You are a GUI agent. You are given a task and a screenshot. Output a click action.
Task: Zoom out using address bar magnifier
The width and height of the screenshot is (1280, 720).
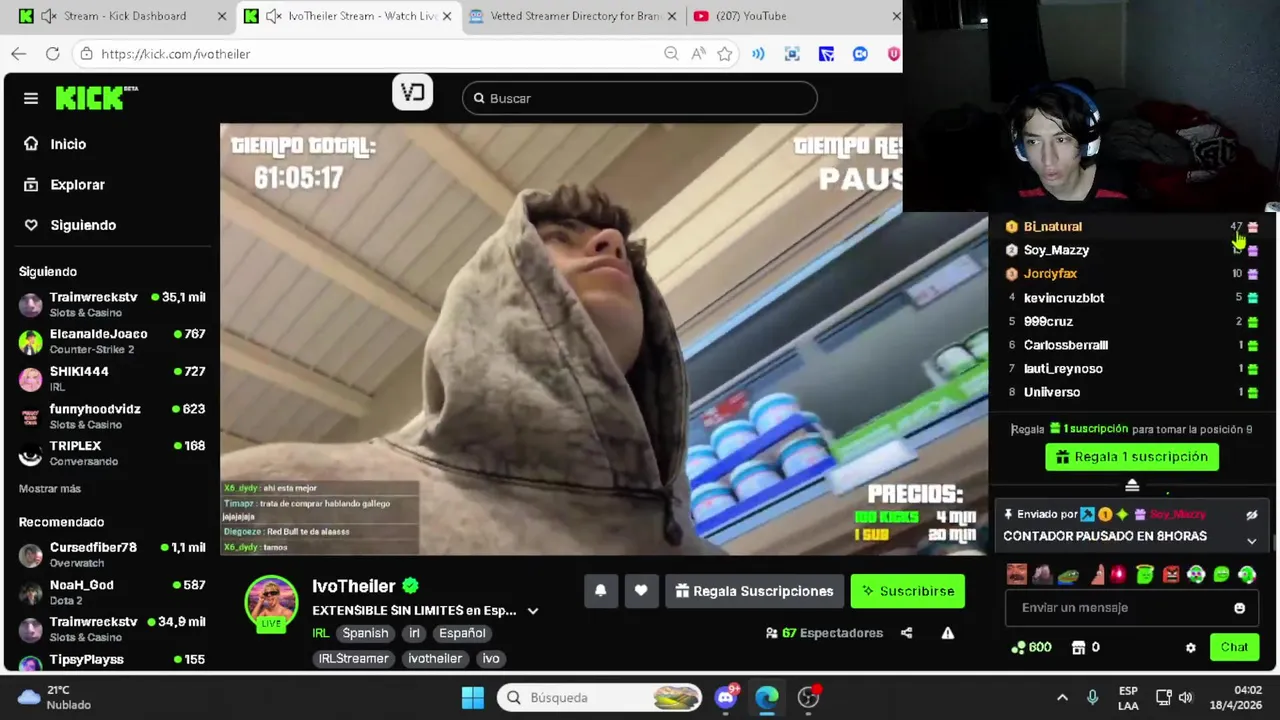pos(671,54)
